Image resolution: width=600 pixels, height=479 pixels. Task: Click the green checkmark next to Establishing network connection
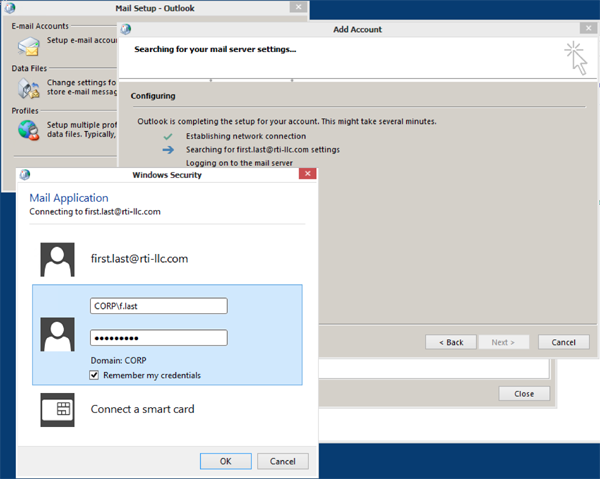(x=168, y=136)
